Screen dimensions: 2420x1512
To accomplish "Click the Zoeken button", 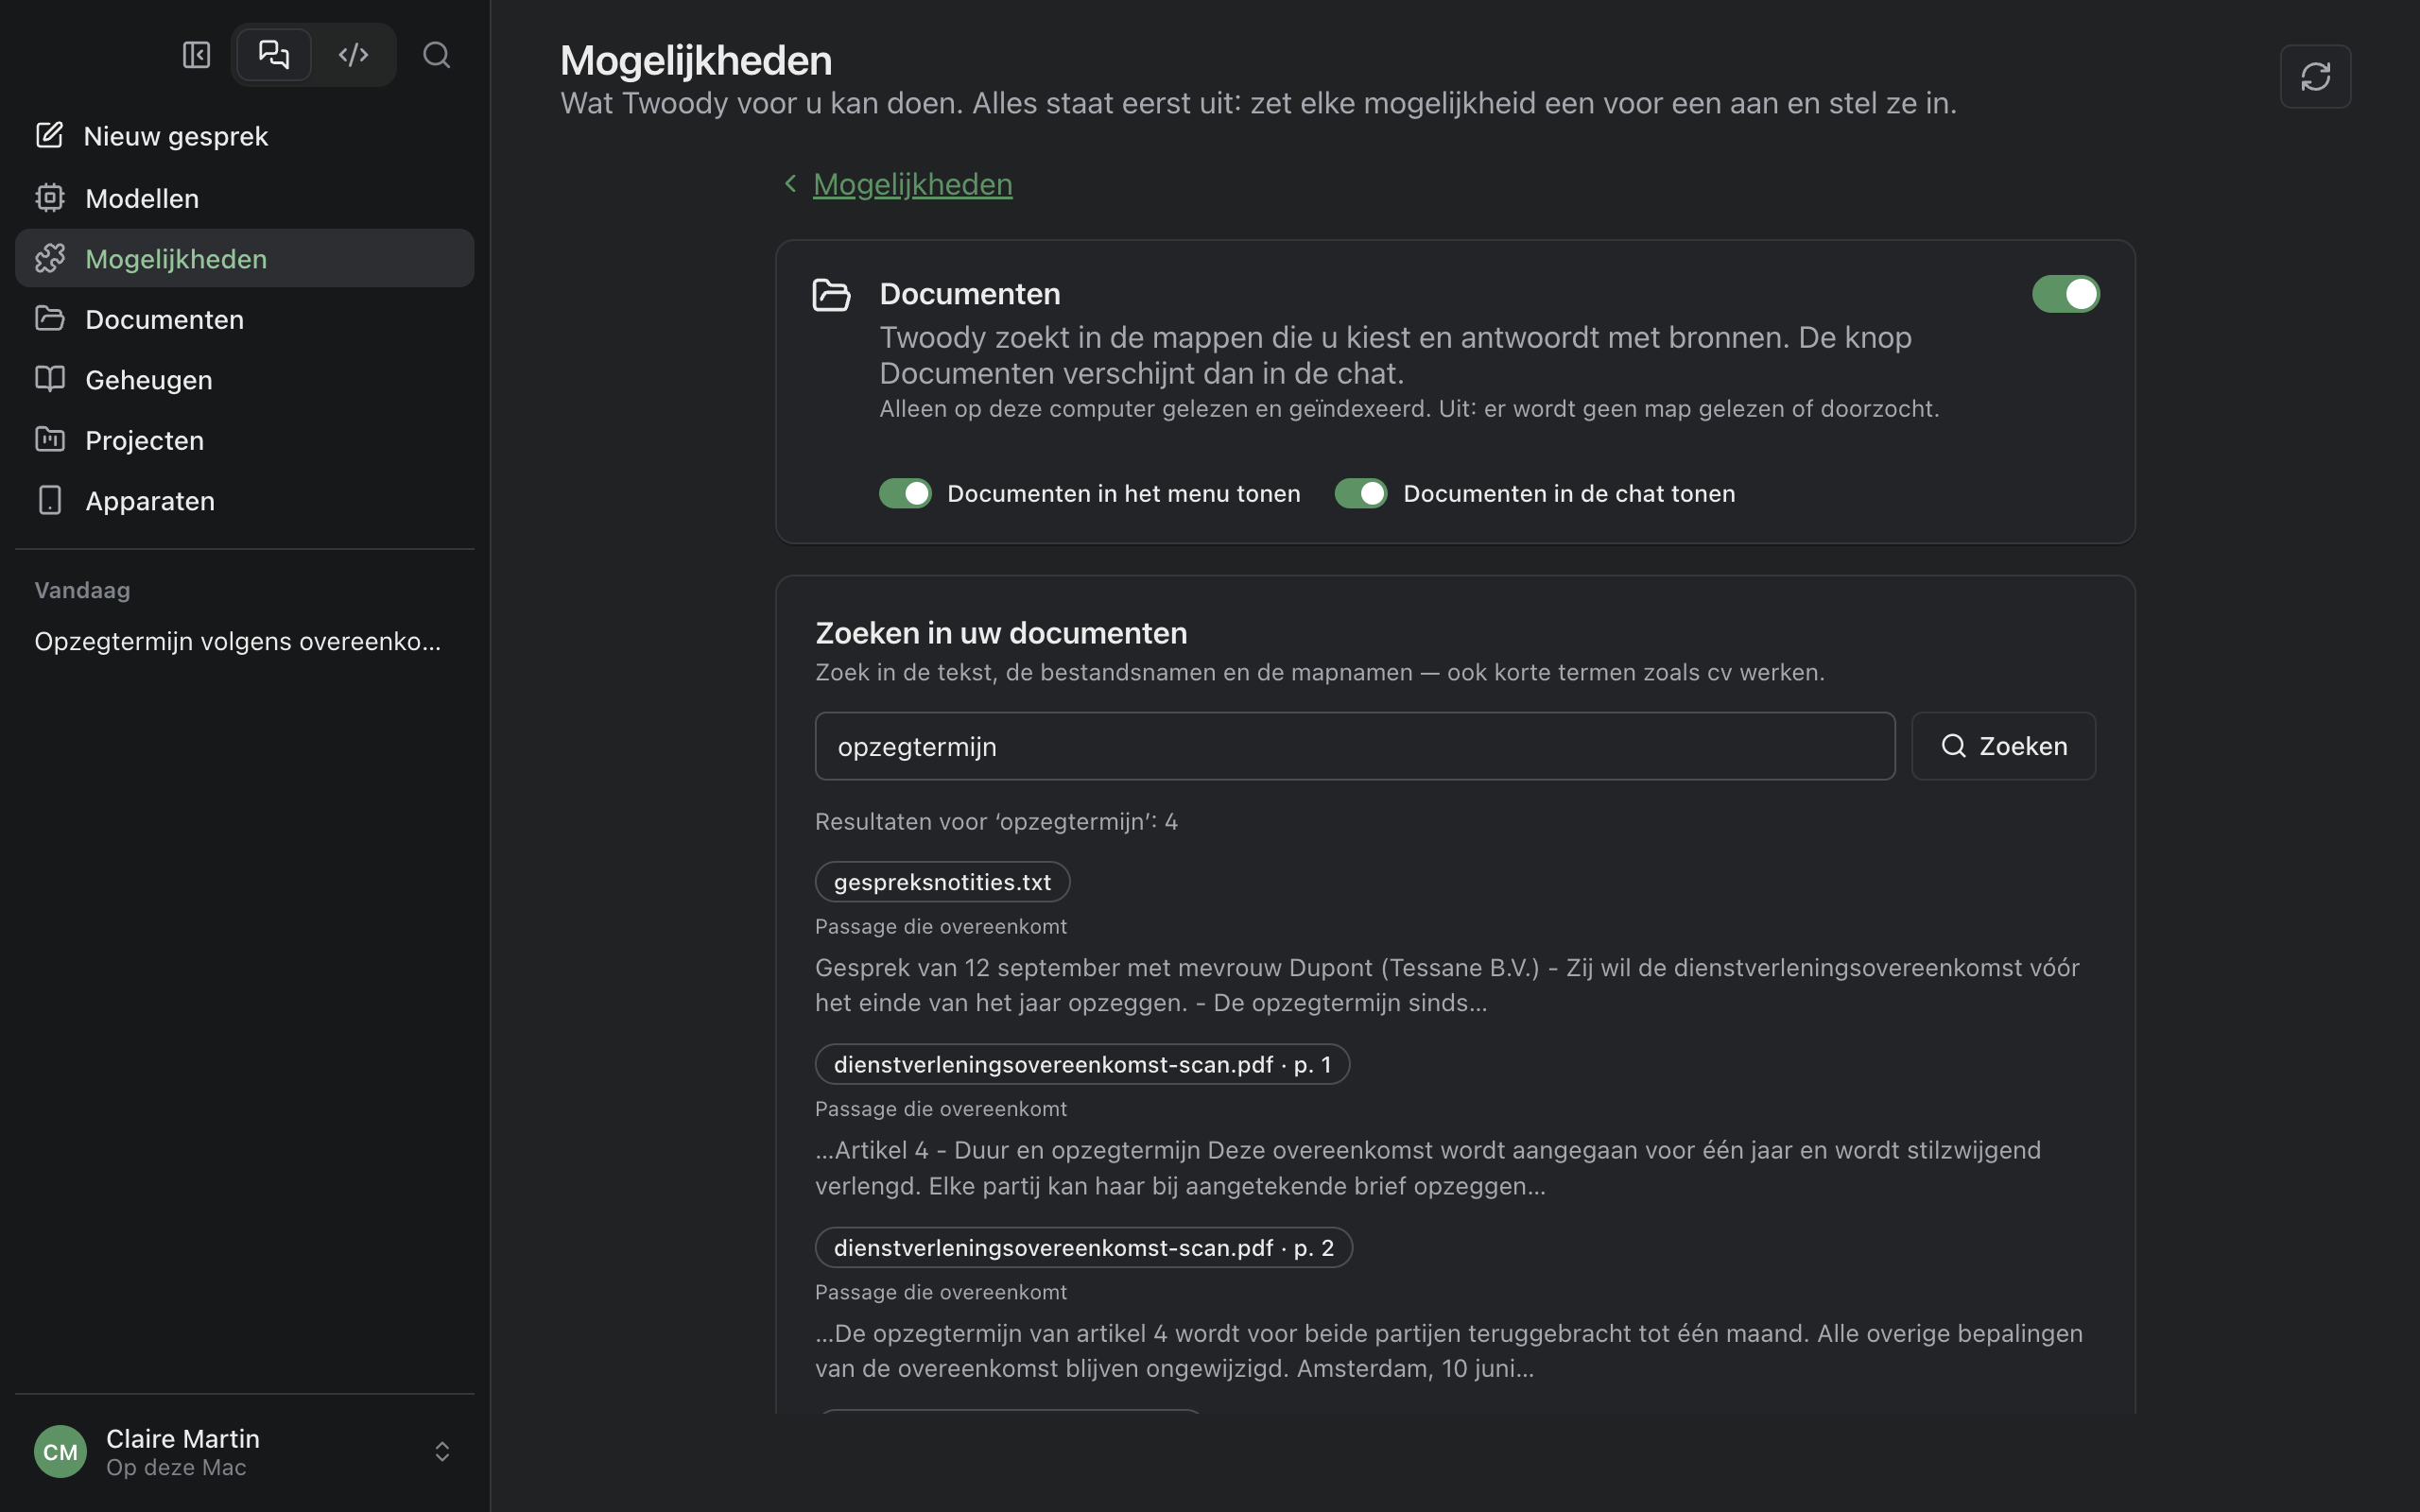I will 2003,746.
